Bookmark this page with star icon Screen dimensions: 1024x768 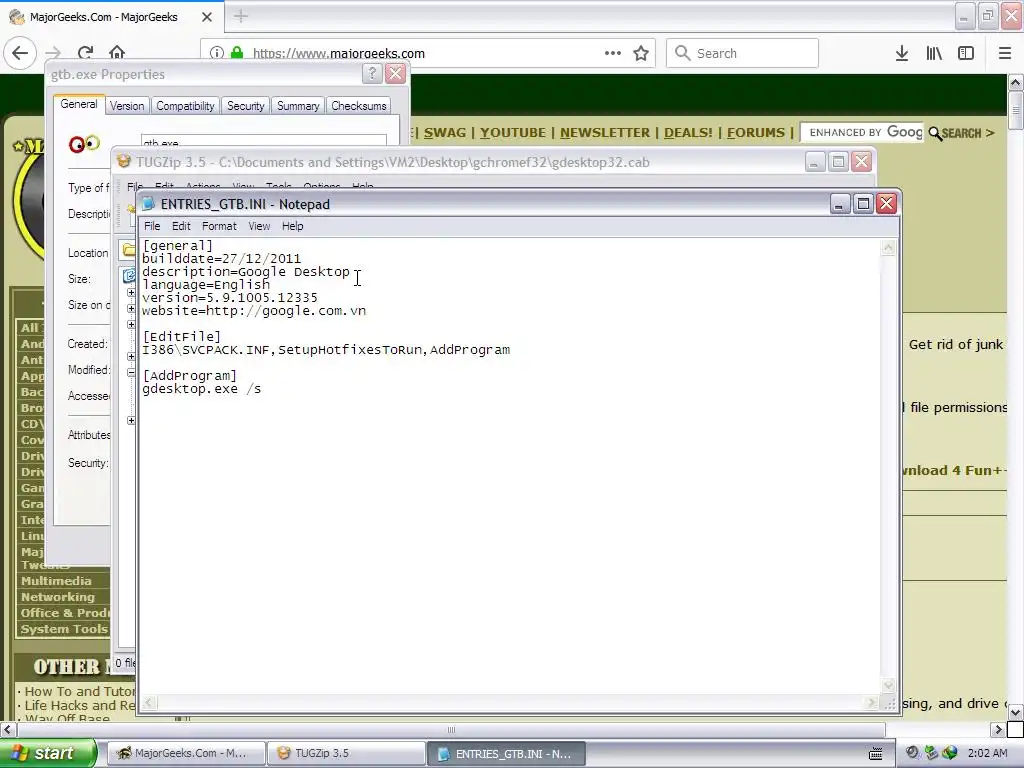click(x=641, y=53)
